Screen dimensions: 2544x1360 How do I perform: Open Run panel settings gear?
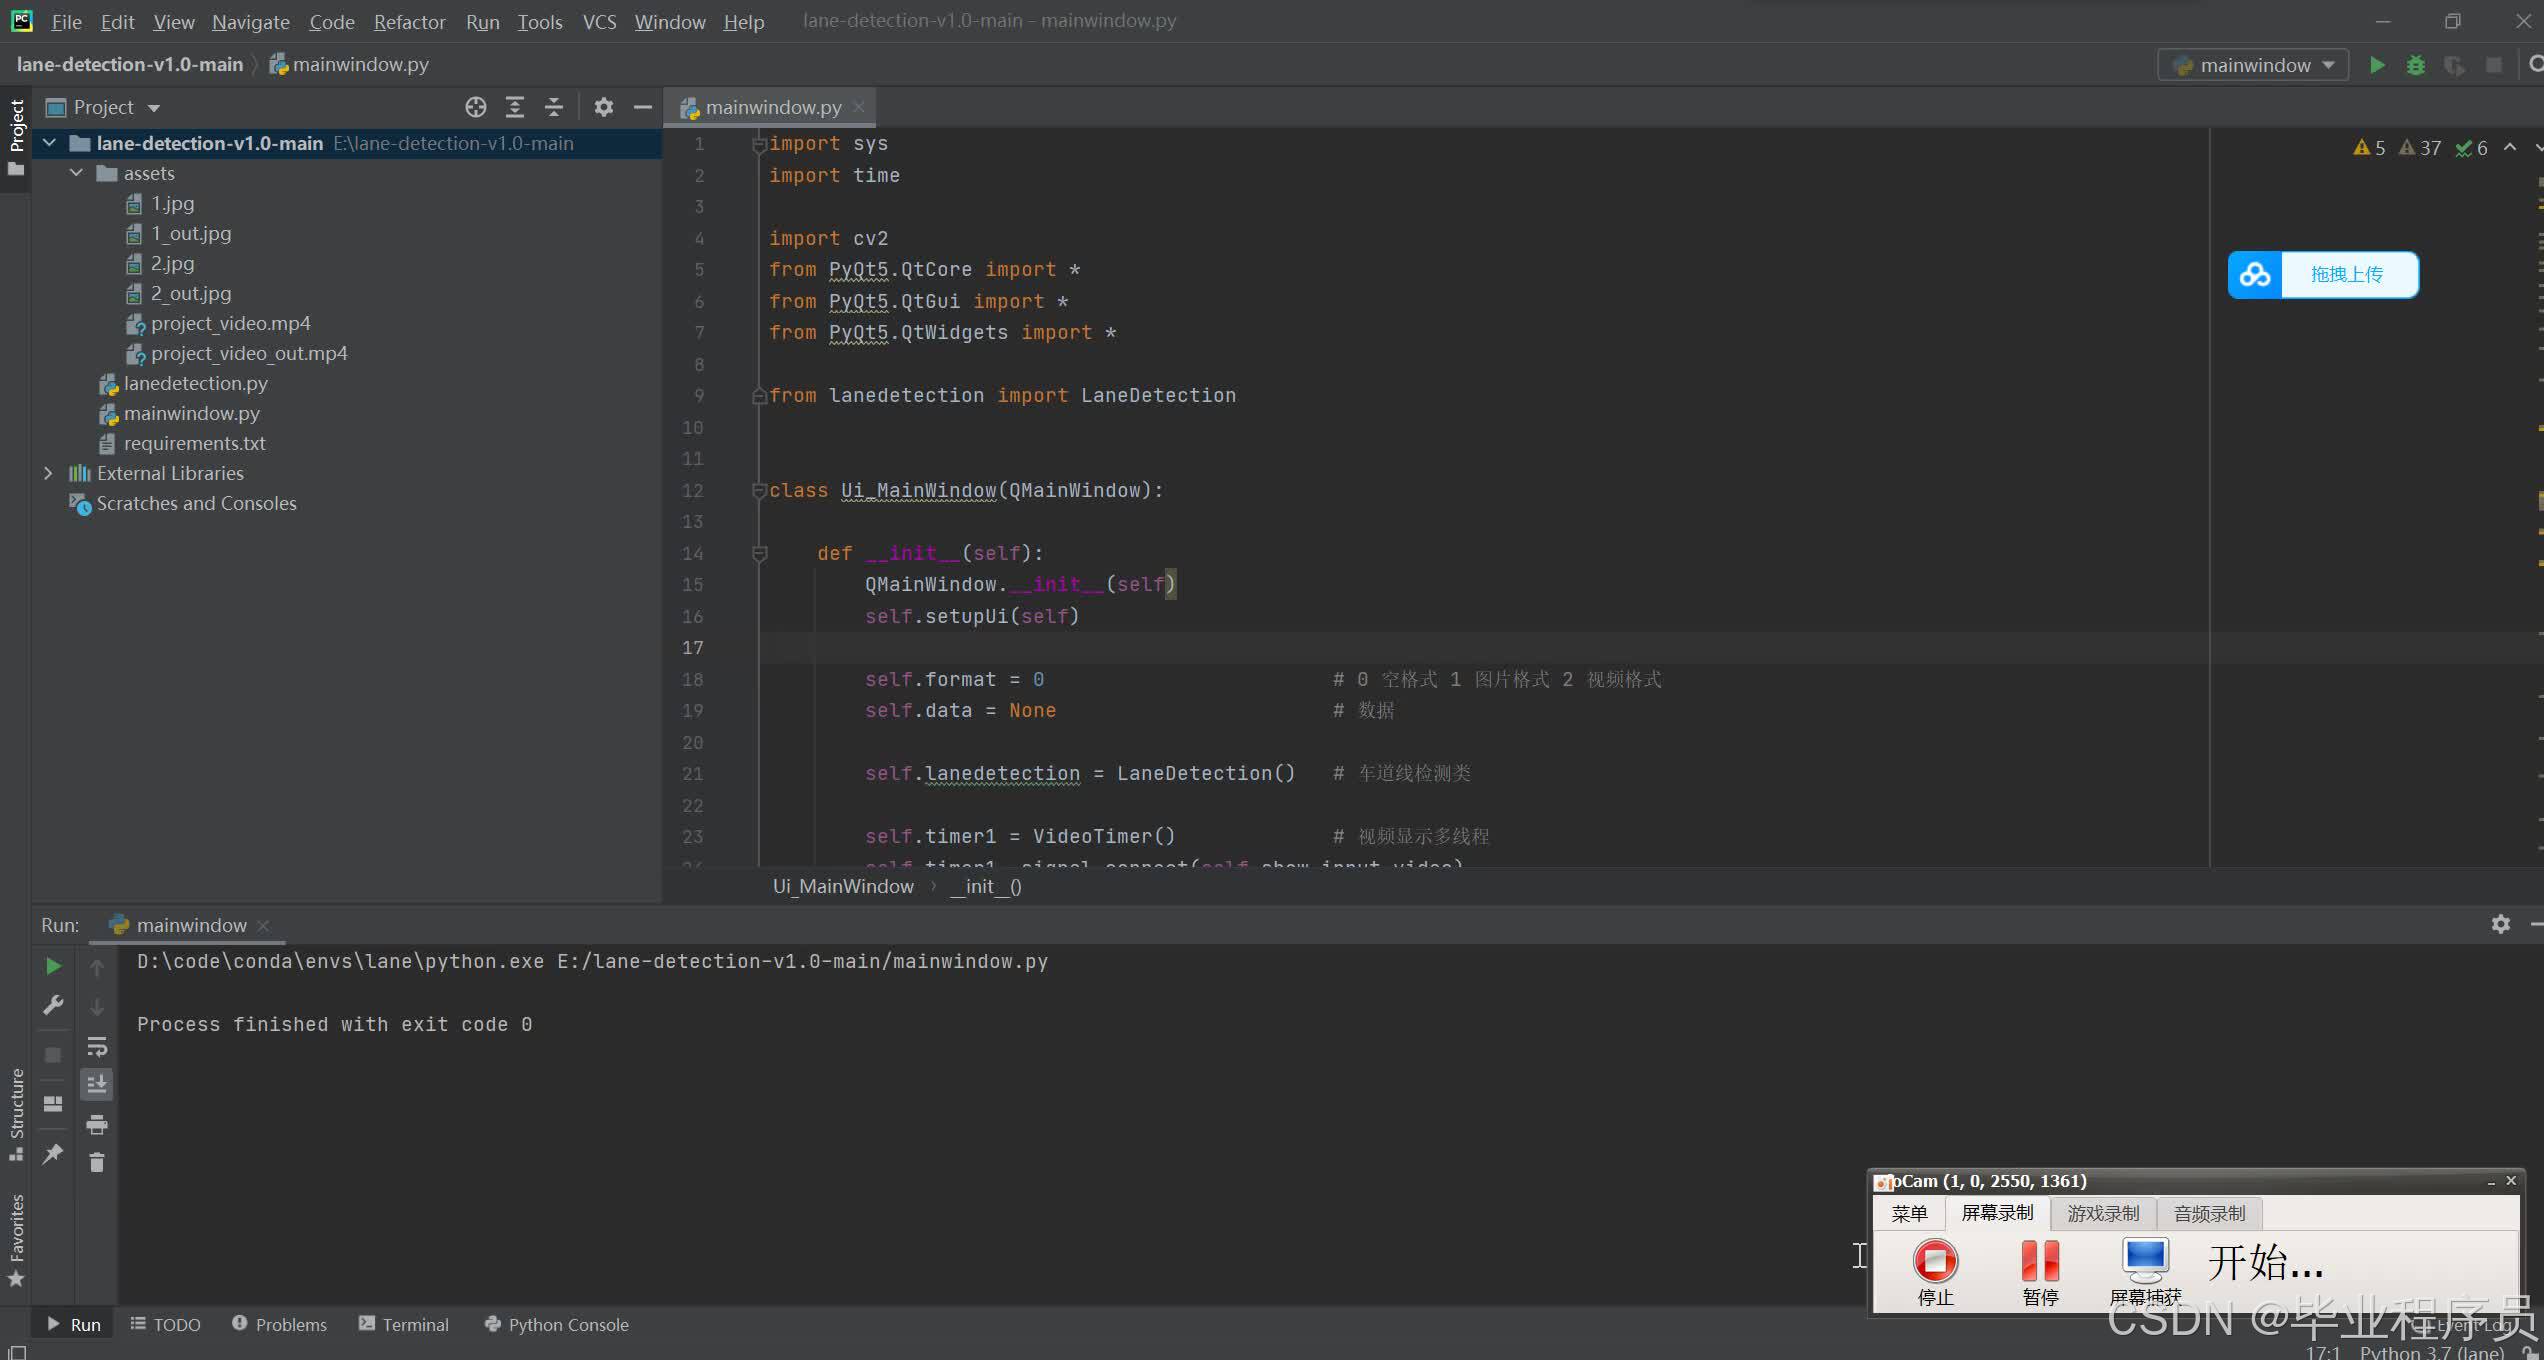point(2500,924)
